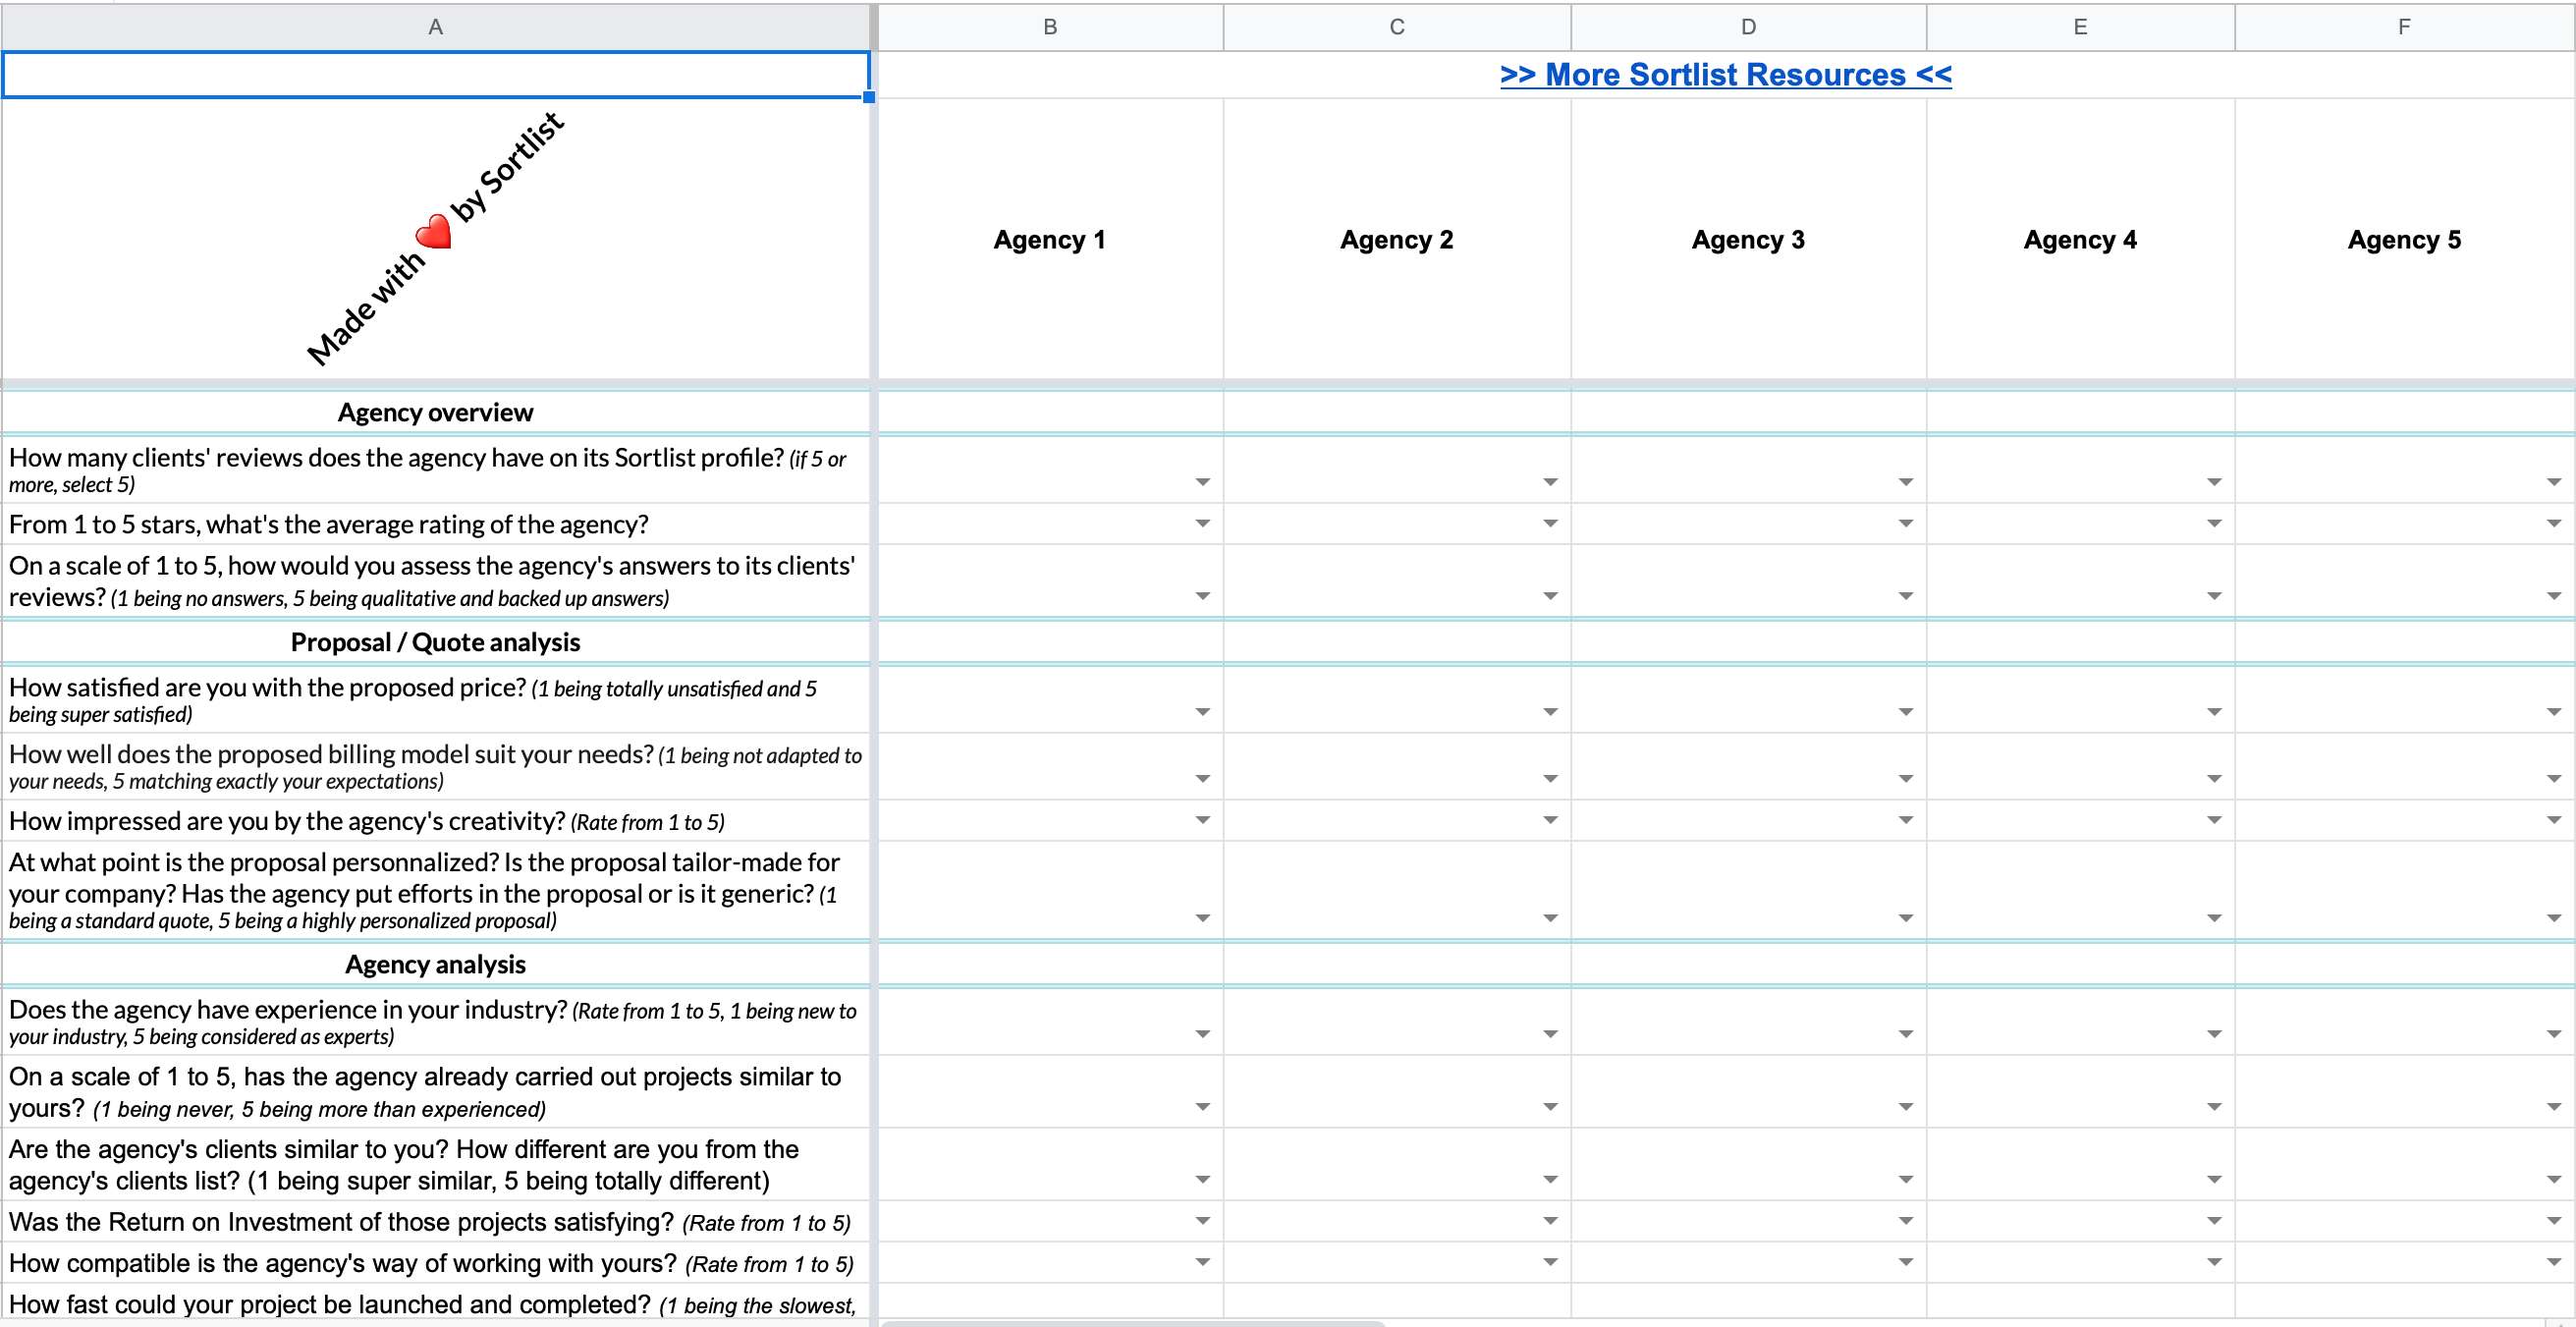The image size is (2576, 1327).
Task: Click column A header
Action: pos(436,27)
